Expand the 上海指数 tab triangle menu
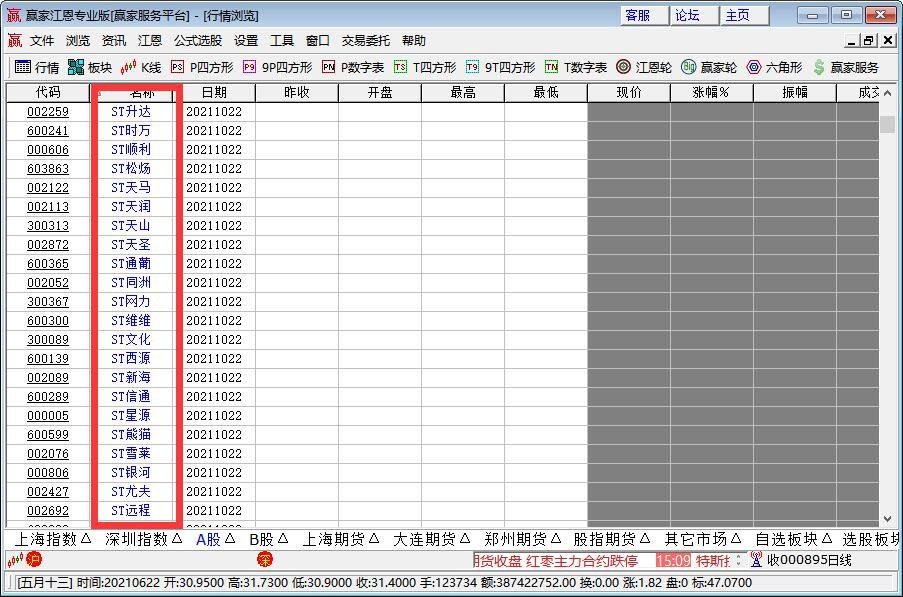This screenshot has width=903, height=597. point(86,538)
